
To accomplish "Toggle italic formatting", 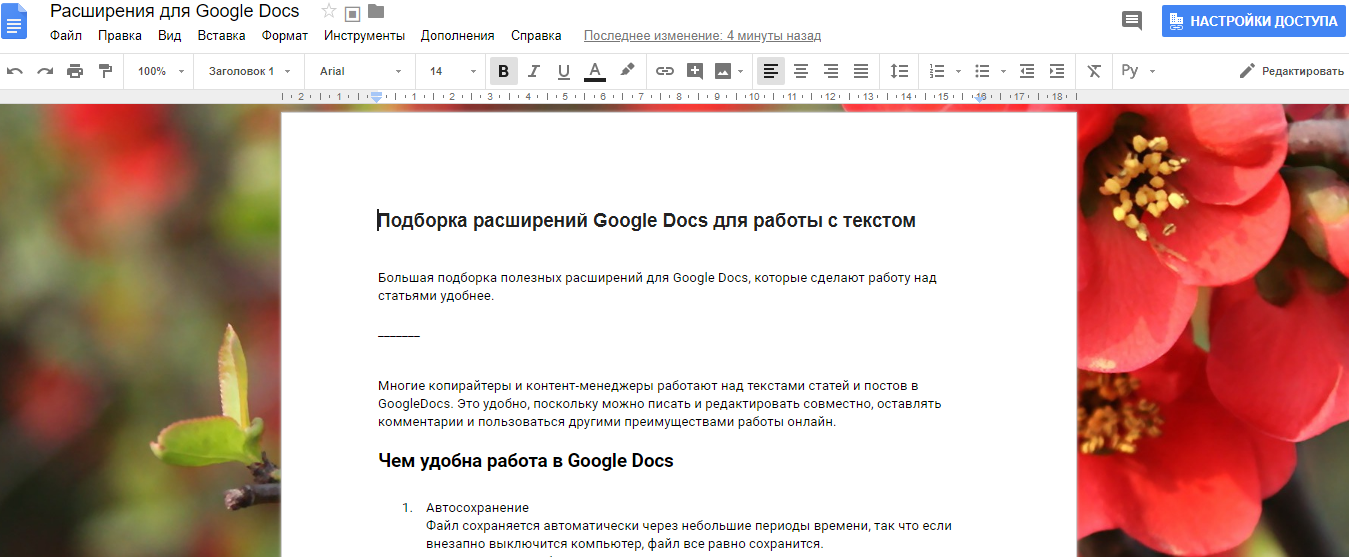I will [x=533, y=71].
